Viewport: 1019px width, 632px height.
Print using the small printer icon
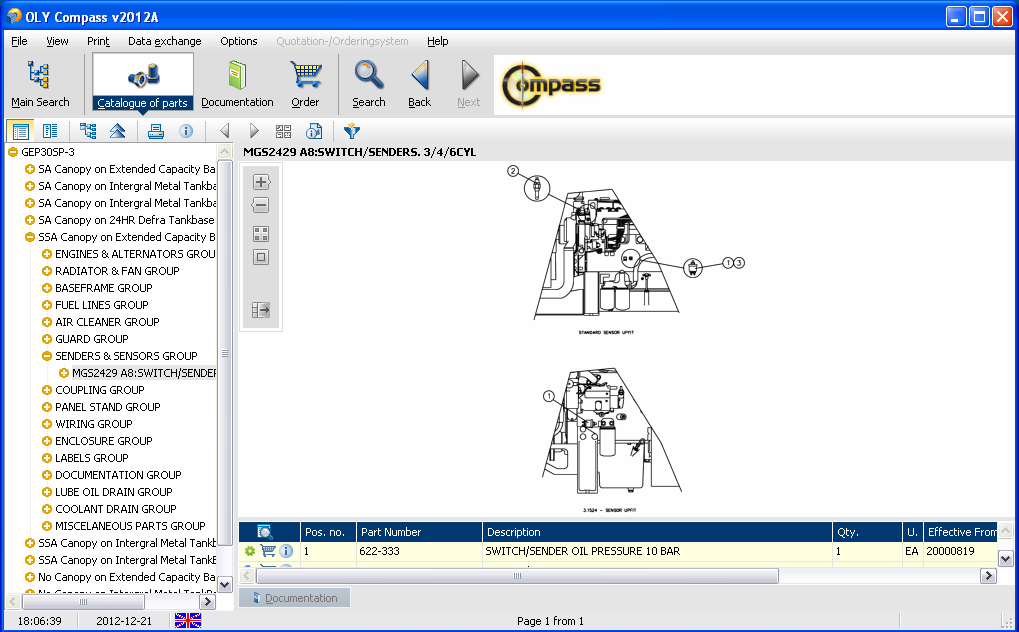point(156,131)
